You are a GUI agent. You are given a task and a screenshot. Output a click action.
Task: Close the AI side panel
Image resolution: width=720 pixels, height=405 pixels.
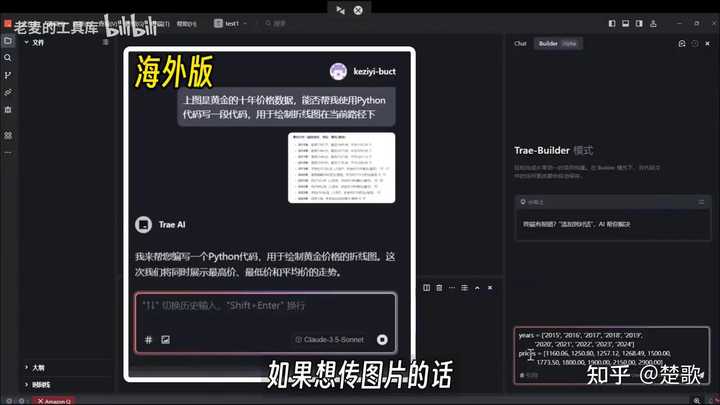click(708, 44)
